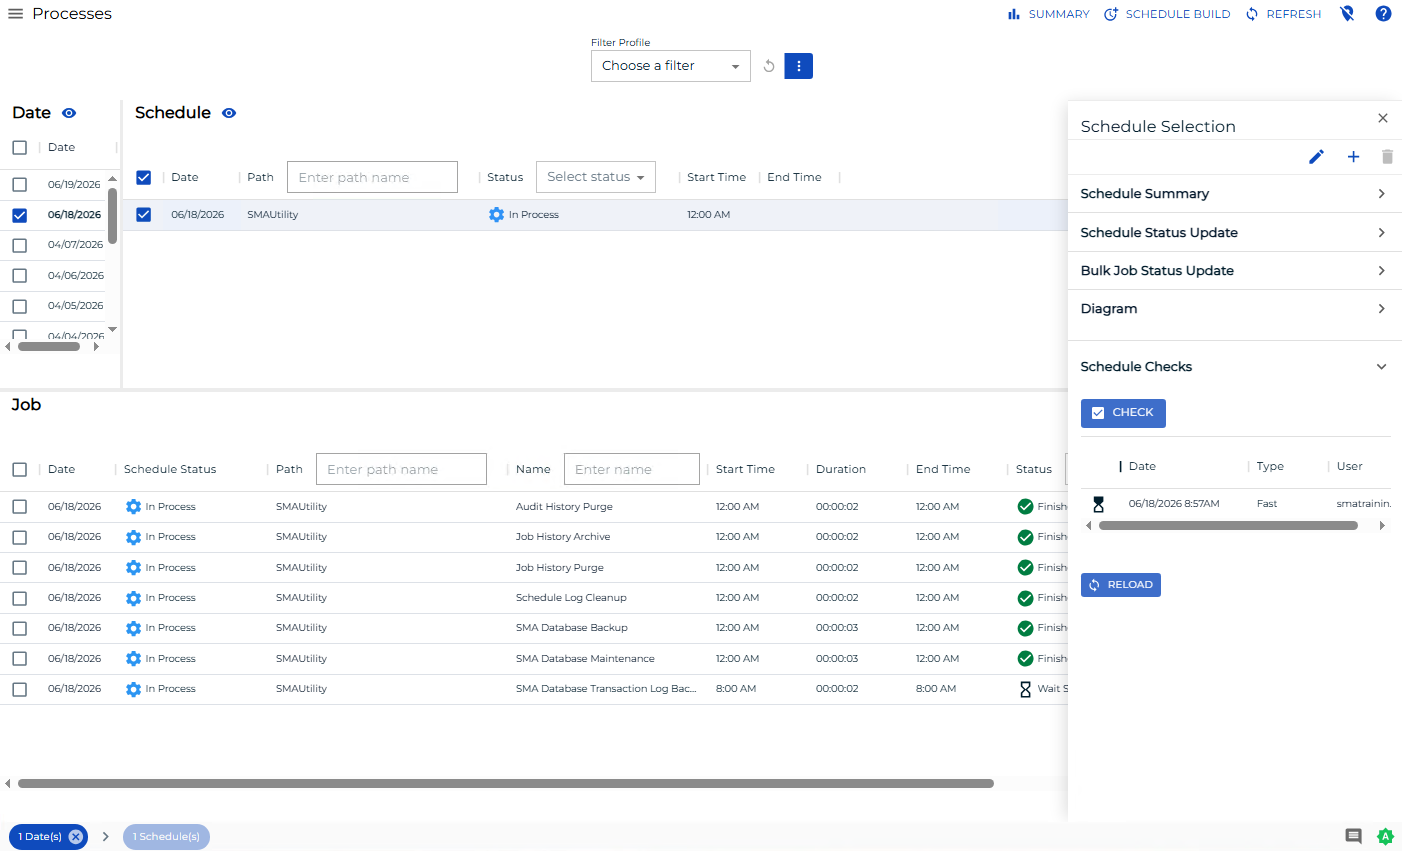Open the blue three-dot filter options
The image size is (1402, 851).
coord(798,66)
